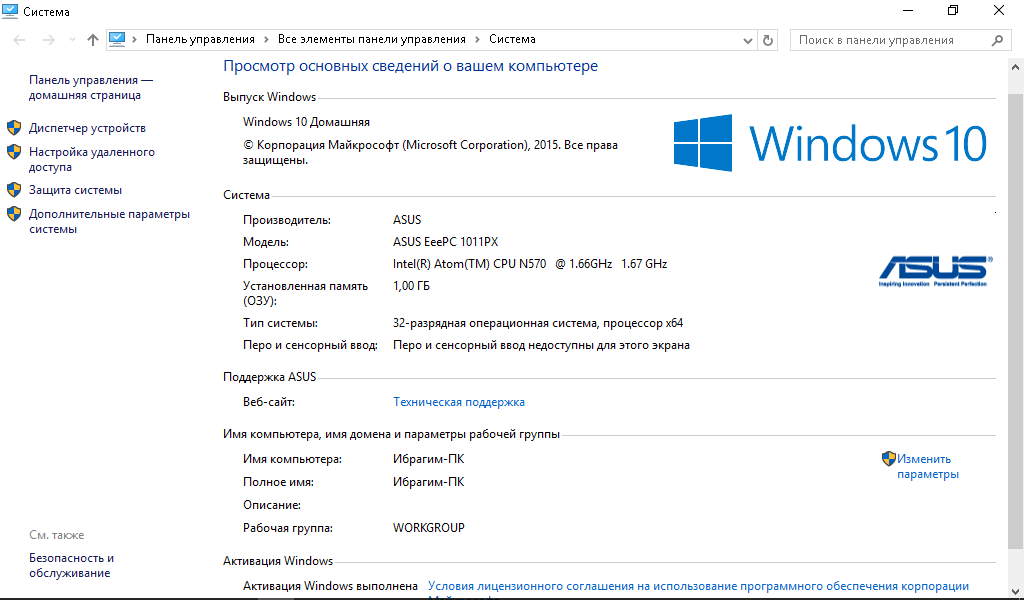Viewport: 1024px width, 600px height.
Task: Click 'Изменить параметры' link
Action: (x=927, y=467)
